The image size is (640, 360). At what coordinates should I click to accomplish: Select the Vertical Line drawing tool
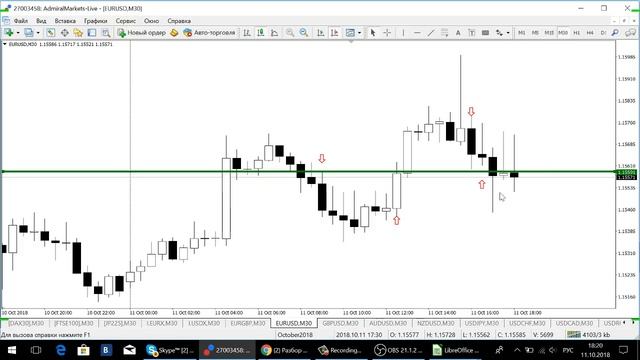point(403,33)
